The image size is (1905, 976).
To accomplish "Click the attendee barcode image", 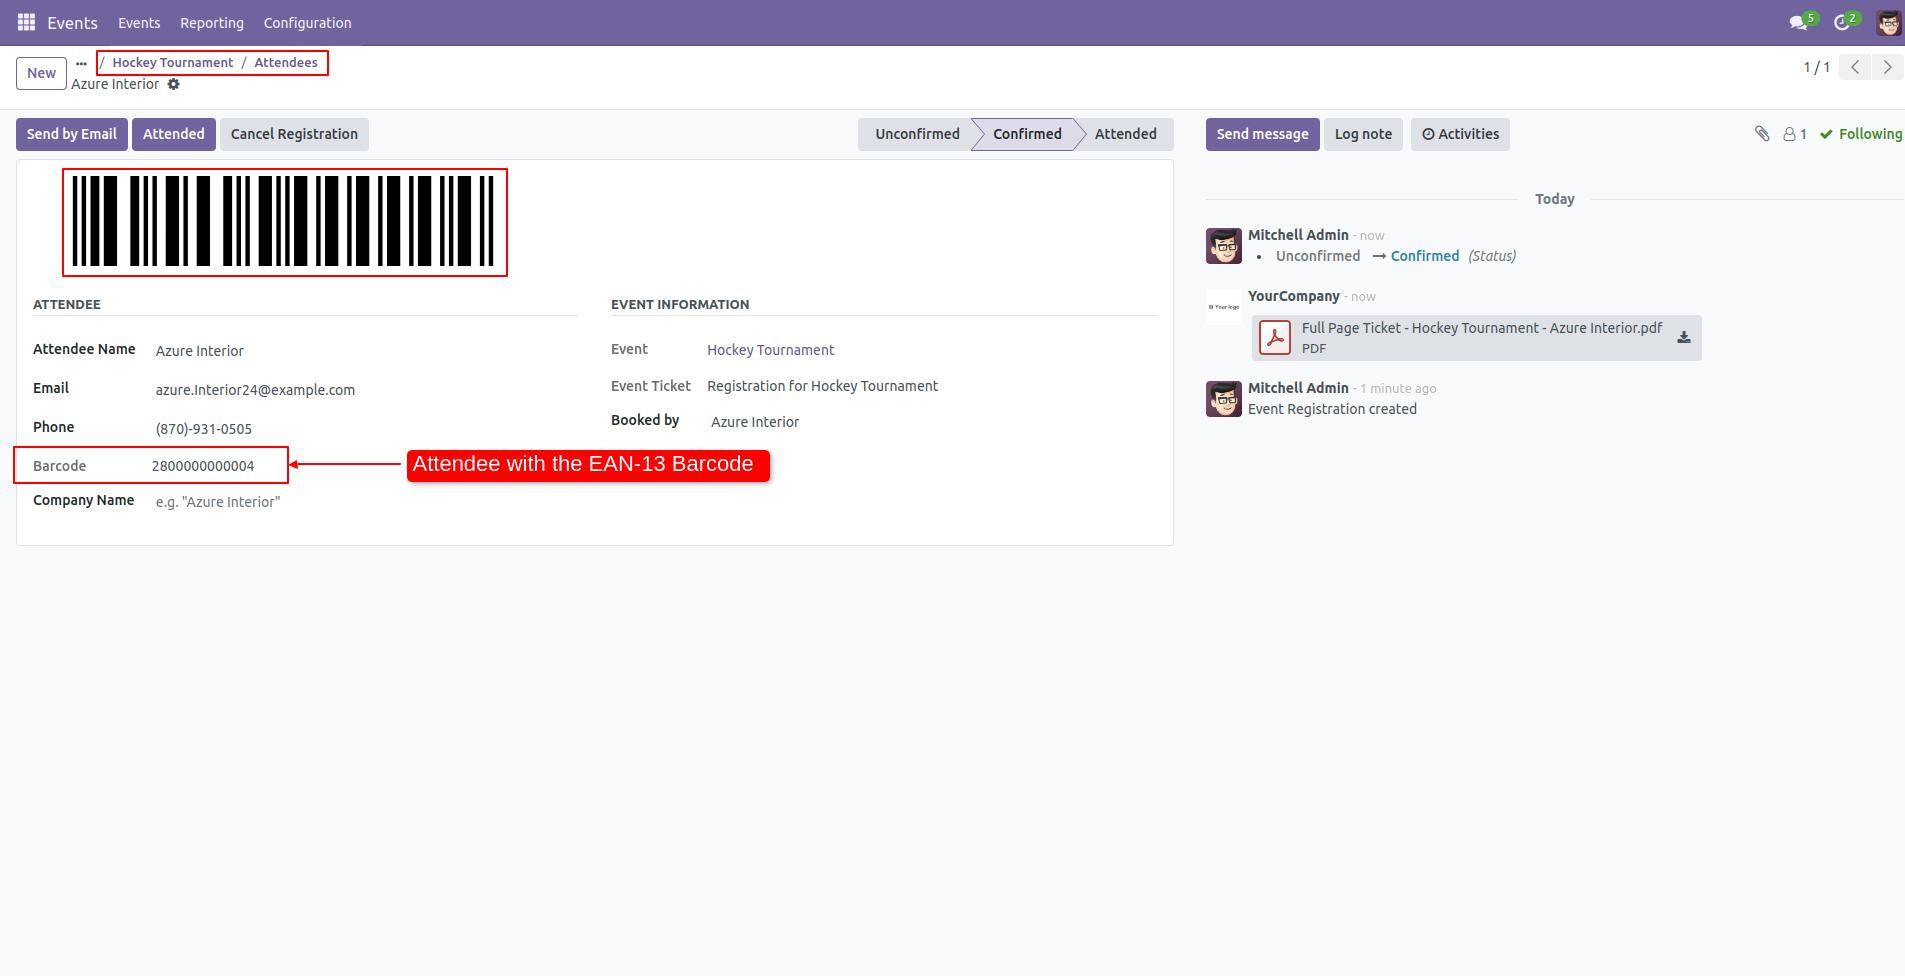I will pyautogui.click(x=285, y=222).
